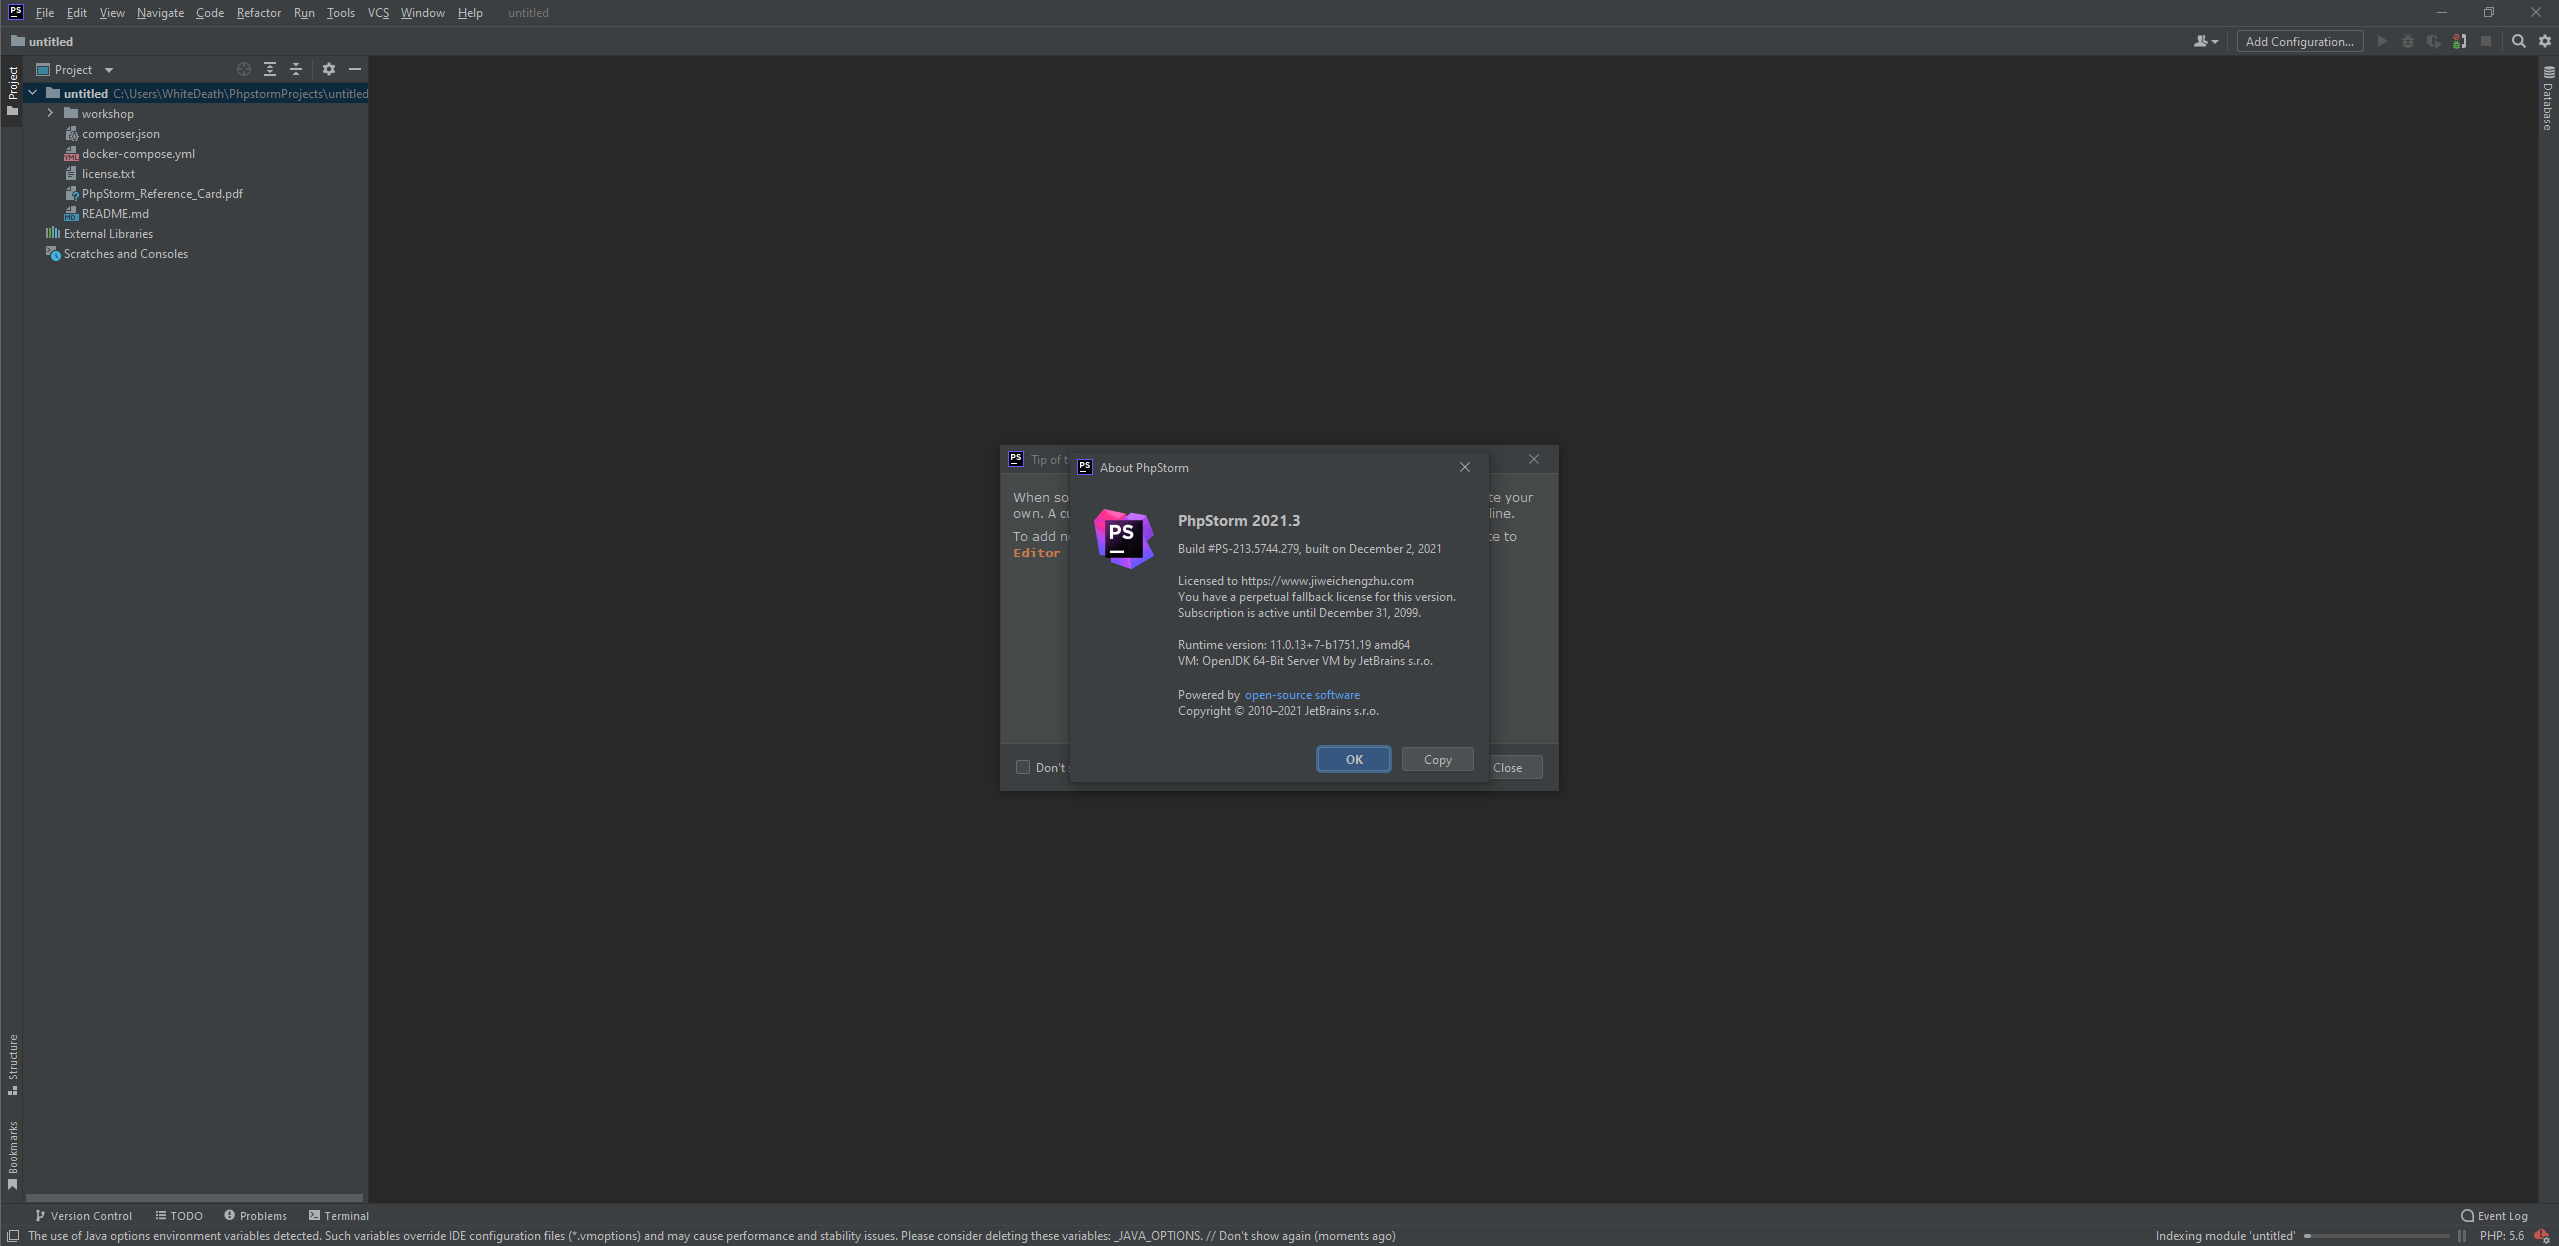Collapse the untitled root folder
2559x1246 pixels.
(x=33, y=93)
